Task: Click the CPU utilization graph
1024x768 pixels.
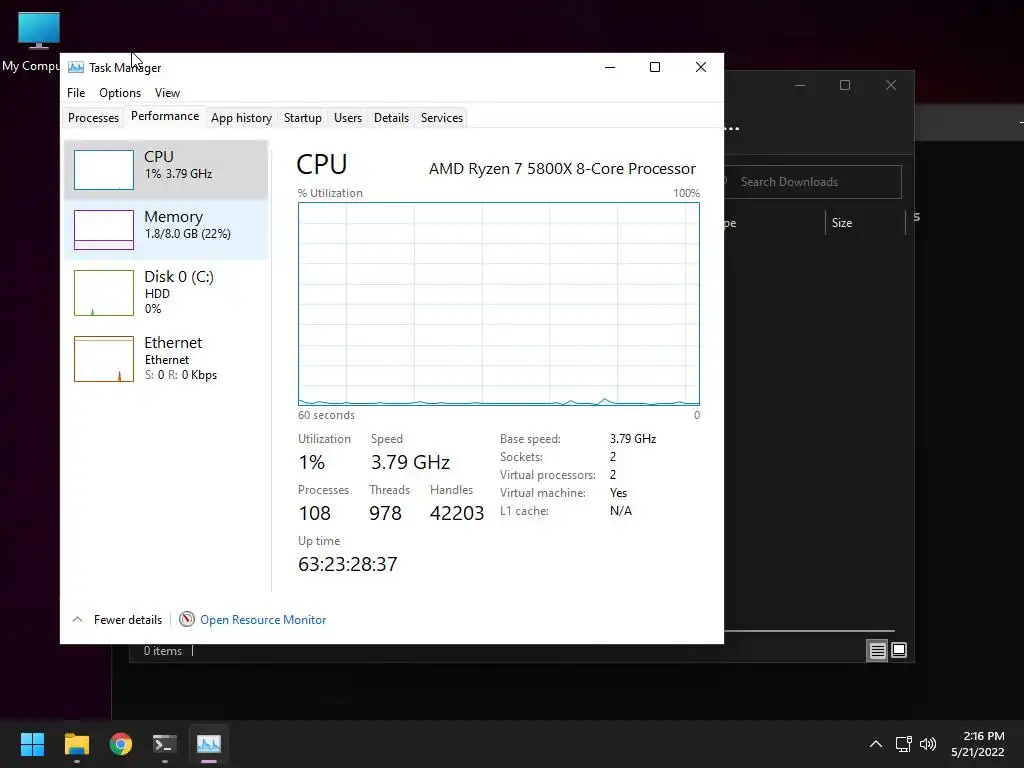Action: click(499, 304)
